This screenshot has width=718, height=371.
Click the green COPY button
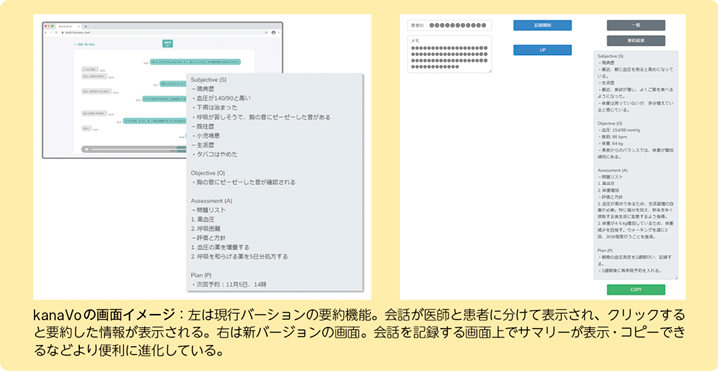tap(636, 289)
